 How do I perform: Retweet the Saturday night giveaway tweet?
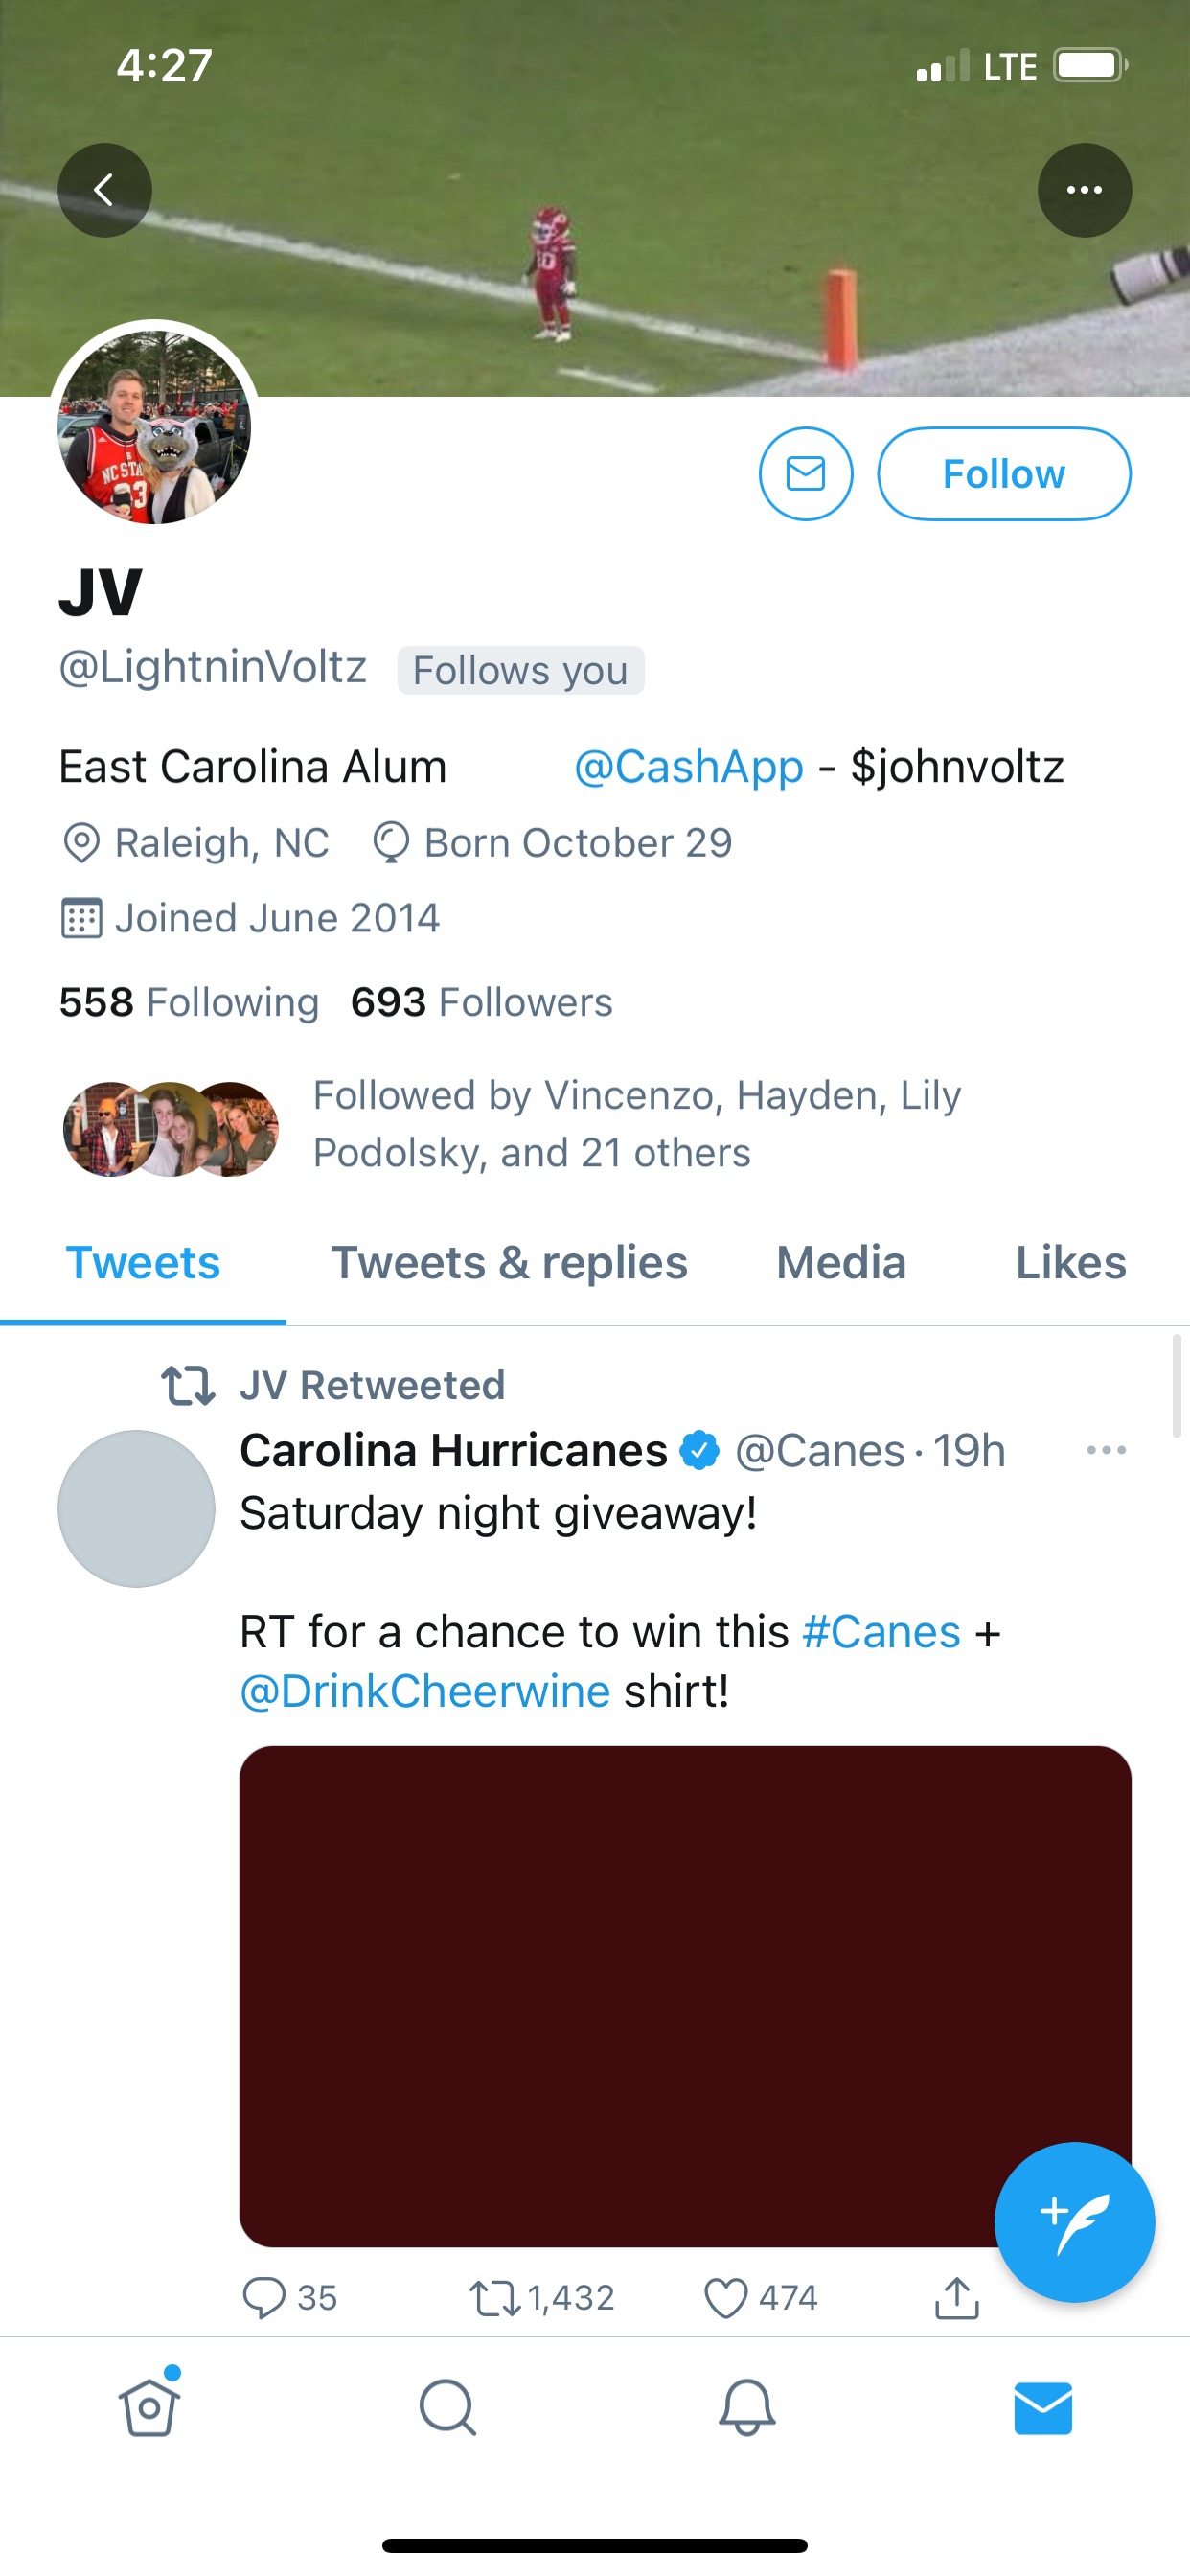496,2297
